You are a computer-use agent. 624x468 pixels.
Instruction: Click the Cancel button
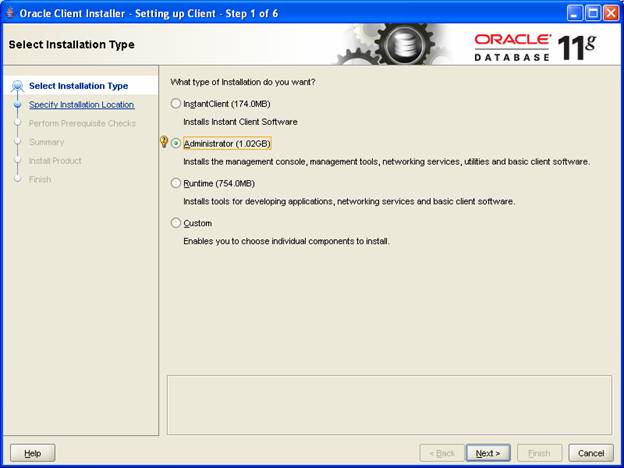(x=591, y=453)
